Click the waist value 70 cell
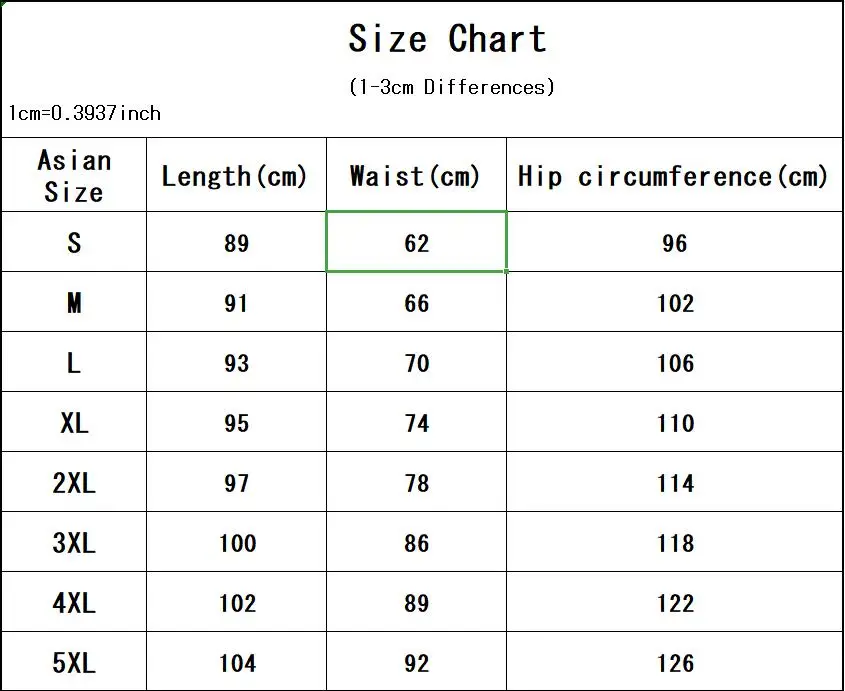This screenshot has height=691, width=845. (x=416, y=362)
